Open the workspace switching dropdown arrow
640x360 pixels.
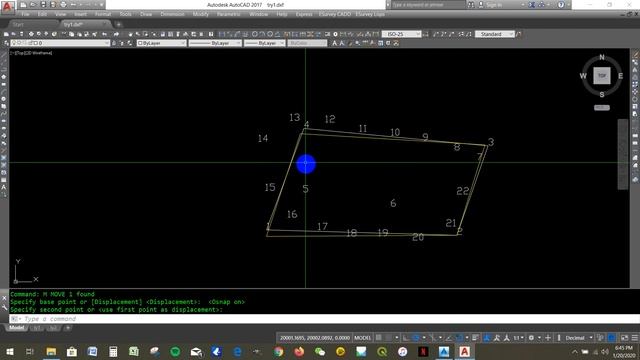tap(539, 338)
